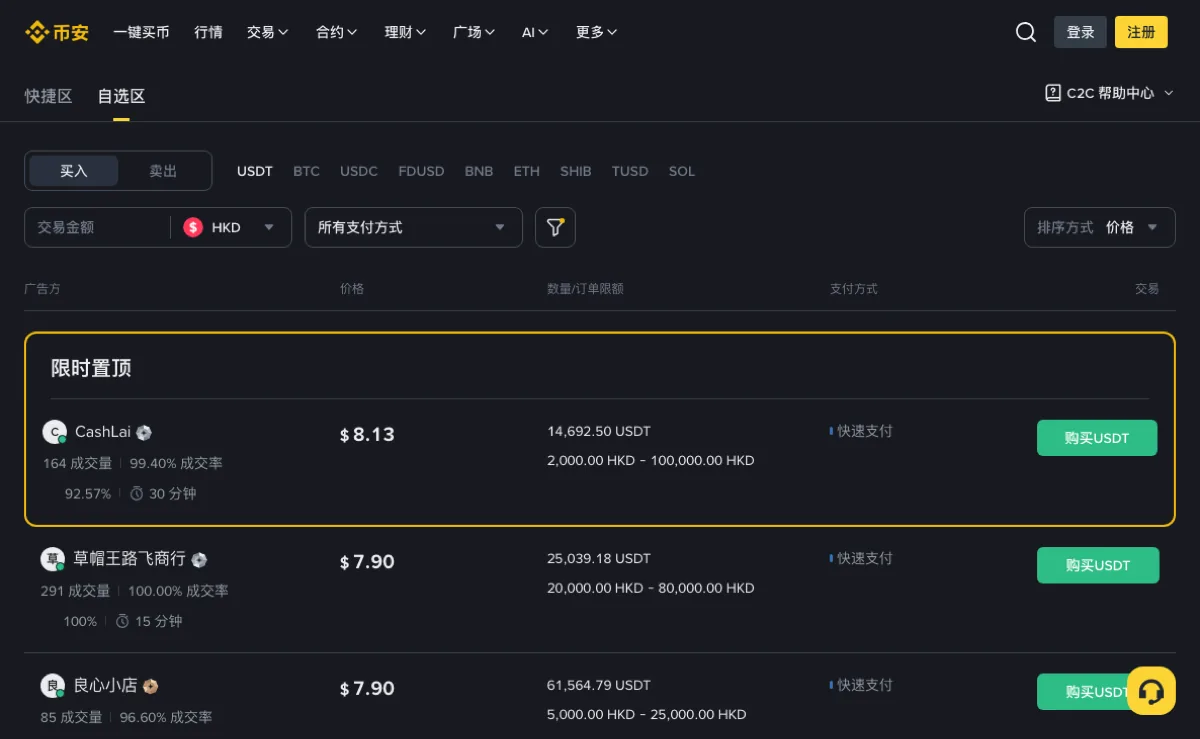
Task: Select the TUSD coin tab
Action: click(x=630, y=171)
